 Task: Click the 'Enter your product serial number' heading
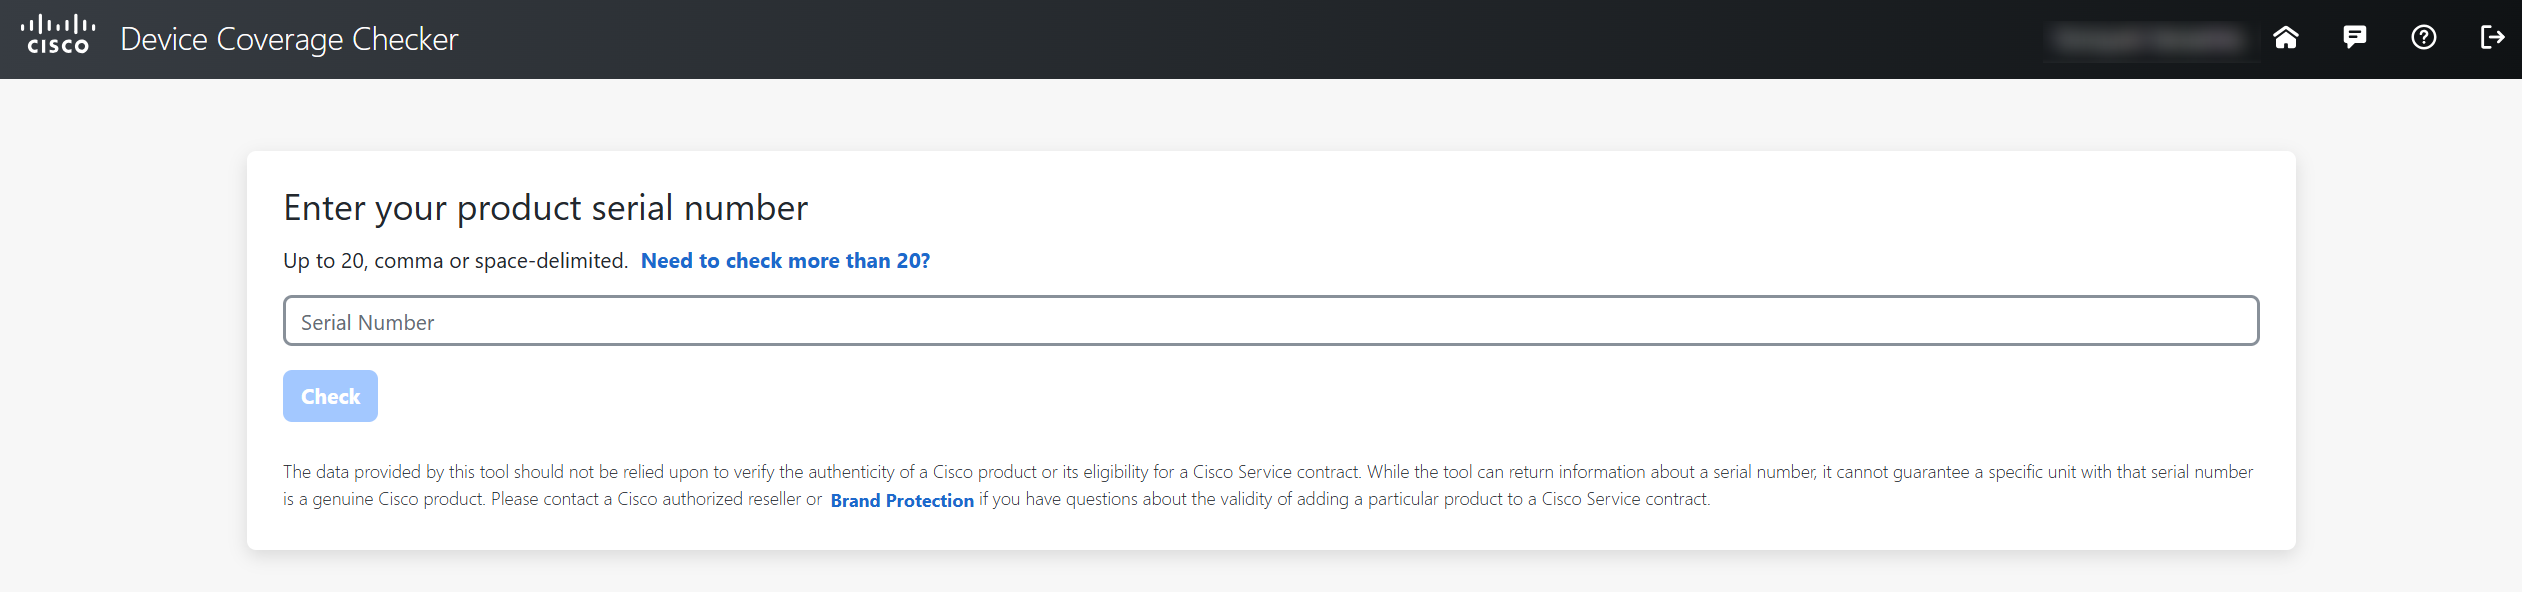tap(545, 208)
